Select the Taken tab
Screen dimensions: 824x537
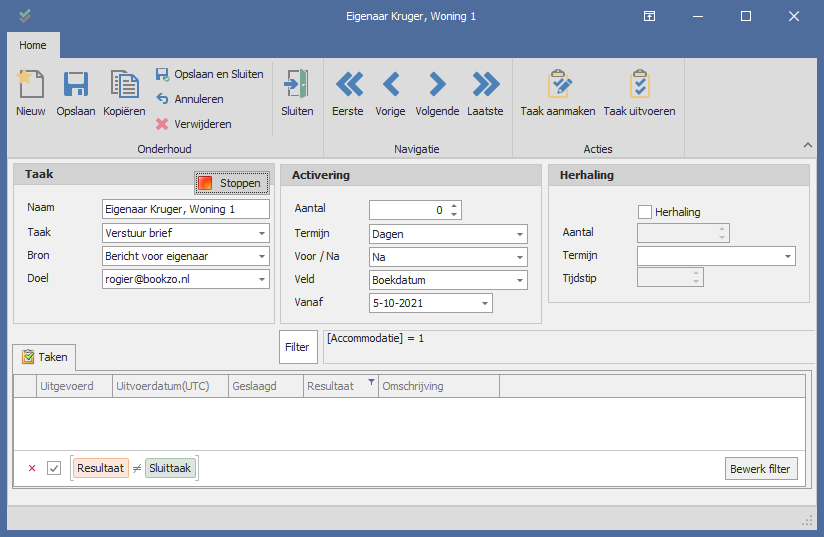[45, 357]
